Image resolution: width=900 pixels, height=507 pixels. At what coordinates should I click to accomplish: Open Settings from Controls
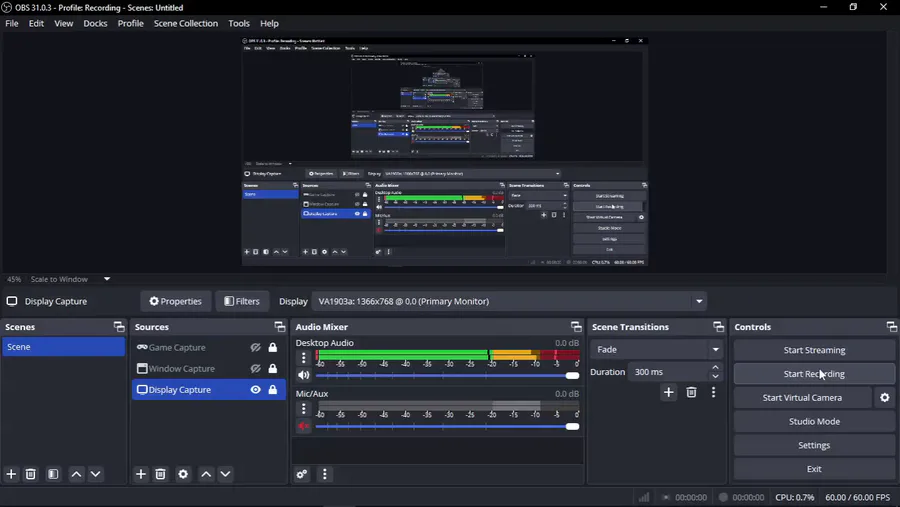coord(814,445)
